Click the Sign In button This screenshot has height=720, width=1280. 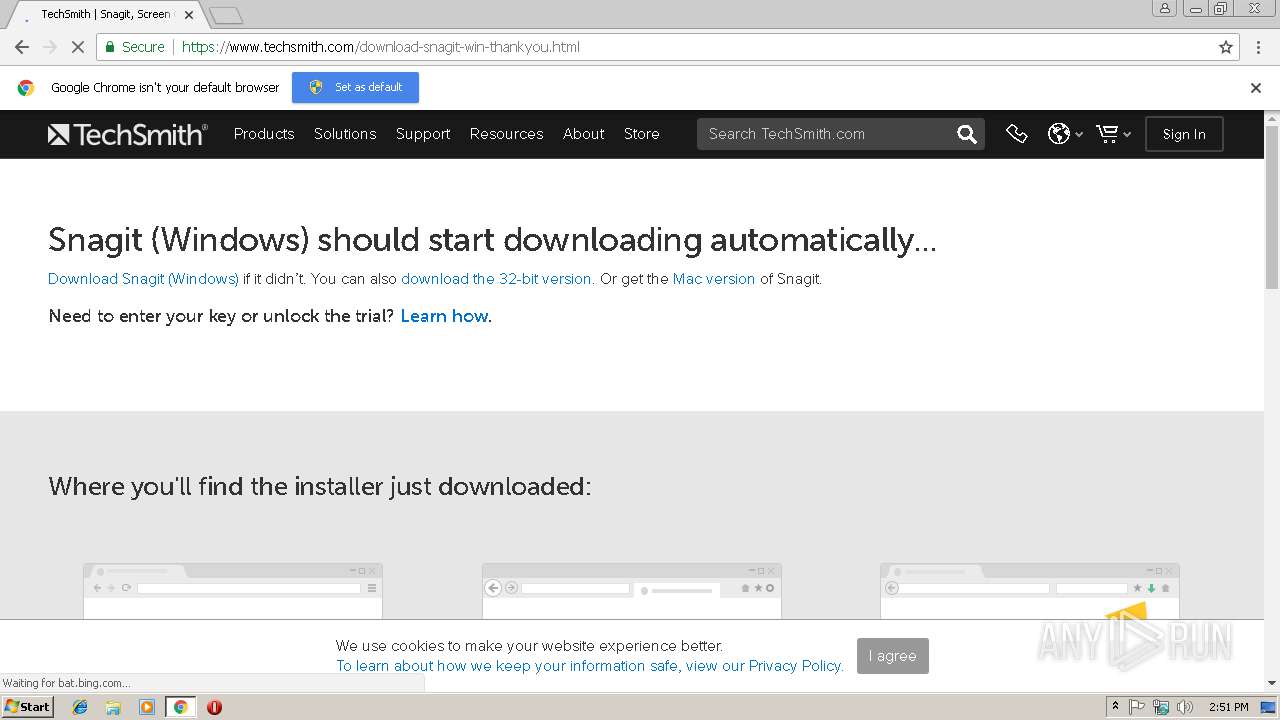point(1184,134)
